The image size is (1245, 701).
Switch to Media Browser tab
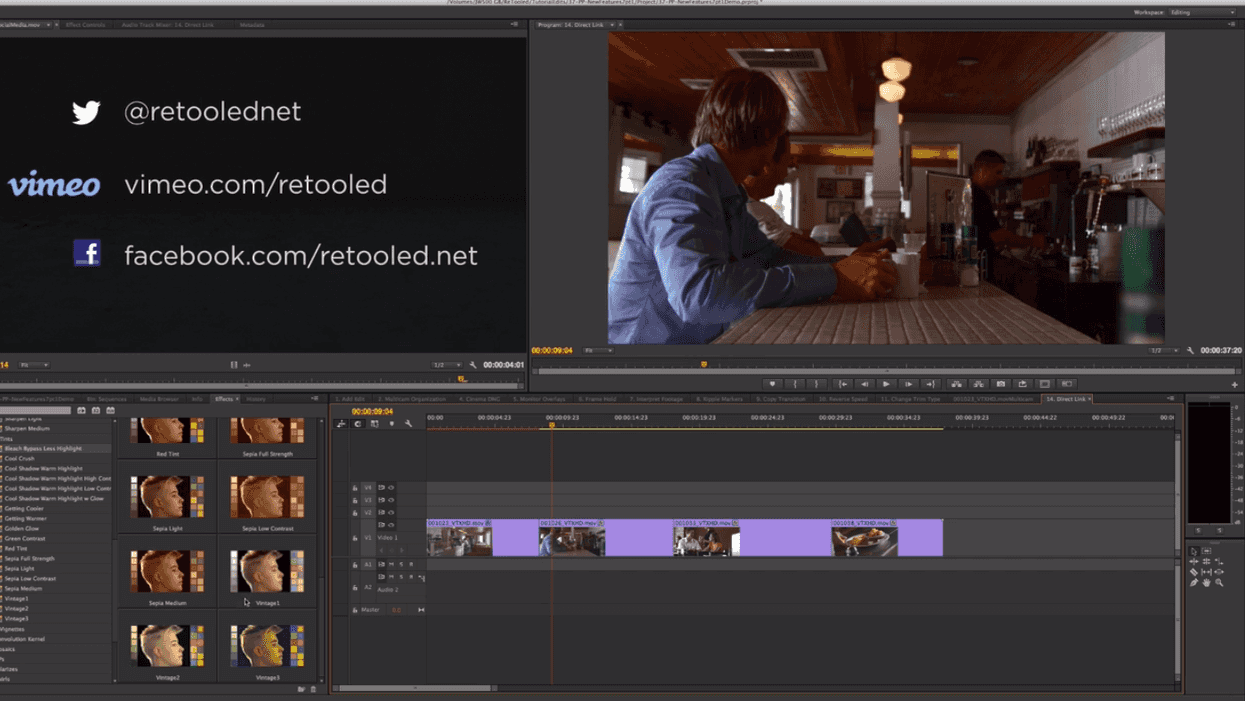pyautogui.click(x=159, y=399)
